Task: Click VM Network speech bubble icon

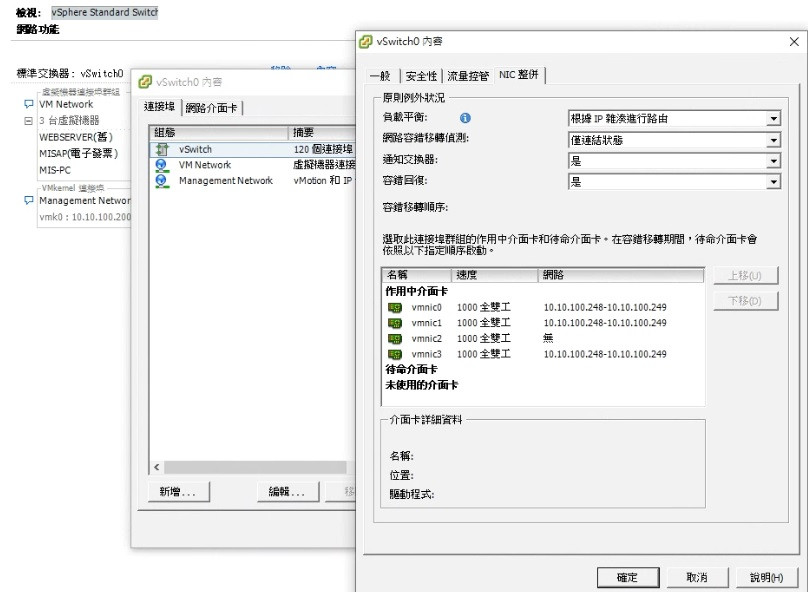Action: 29,104
